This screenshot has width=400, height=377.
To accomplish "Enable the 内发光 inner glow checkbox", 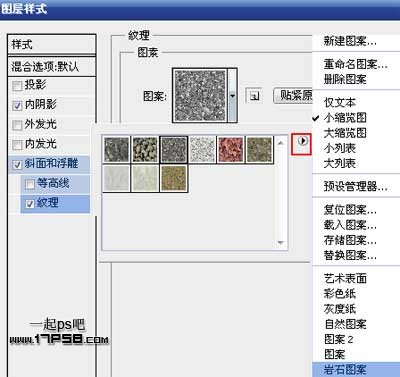I will (17, 145).
